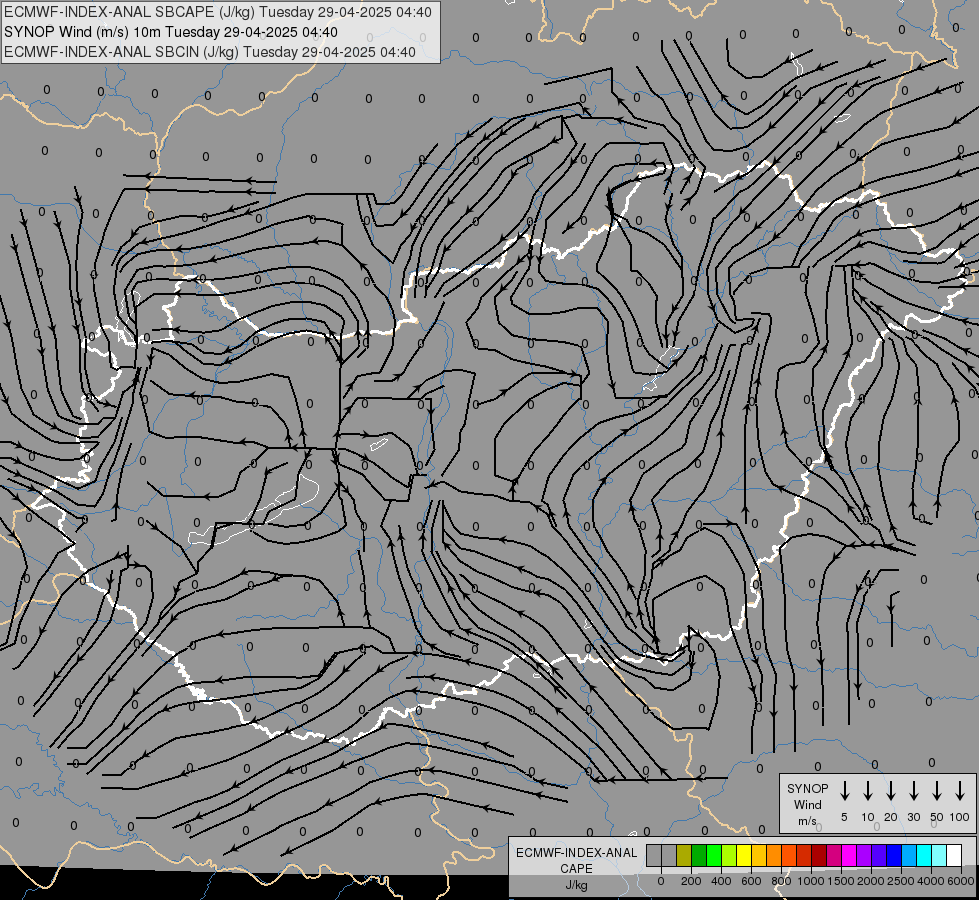Select the bright green CAPE swatch before the 400 tick
The width and height of the screenshot is (979, 900).
pos(714,856)
